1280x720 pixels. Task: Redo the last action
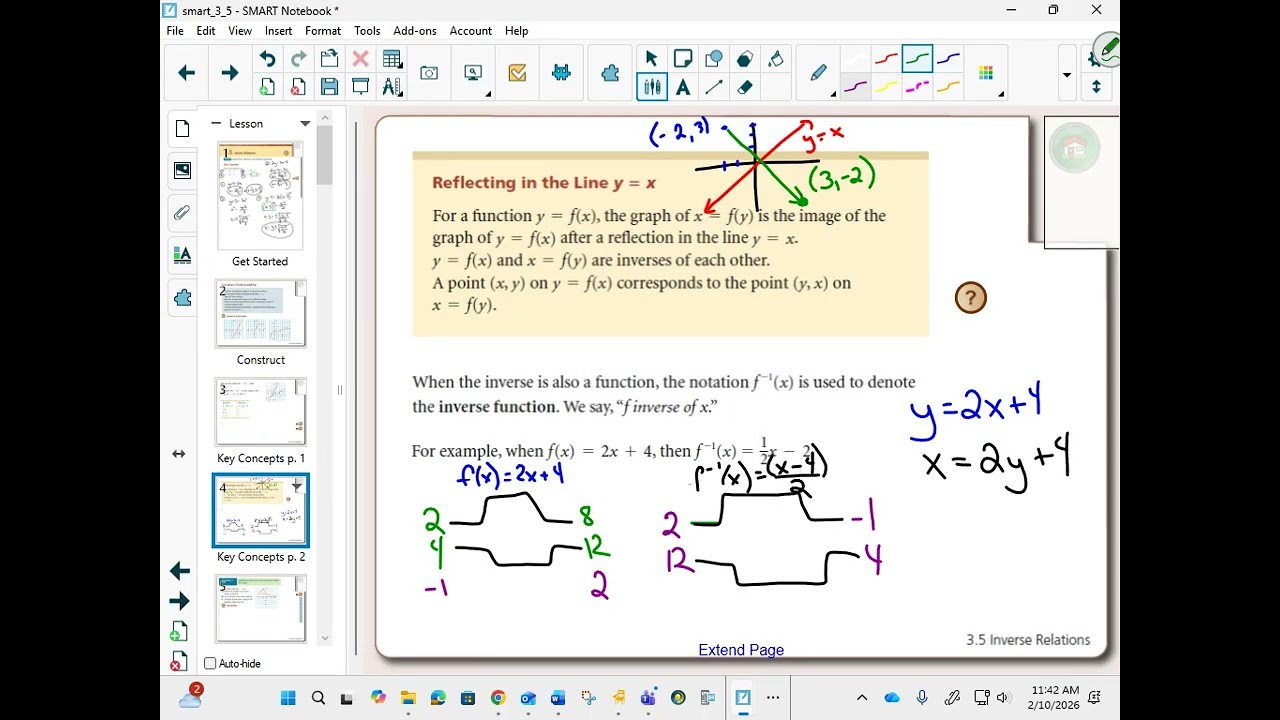tap(298, 59)
